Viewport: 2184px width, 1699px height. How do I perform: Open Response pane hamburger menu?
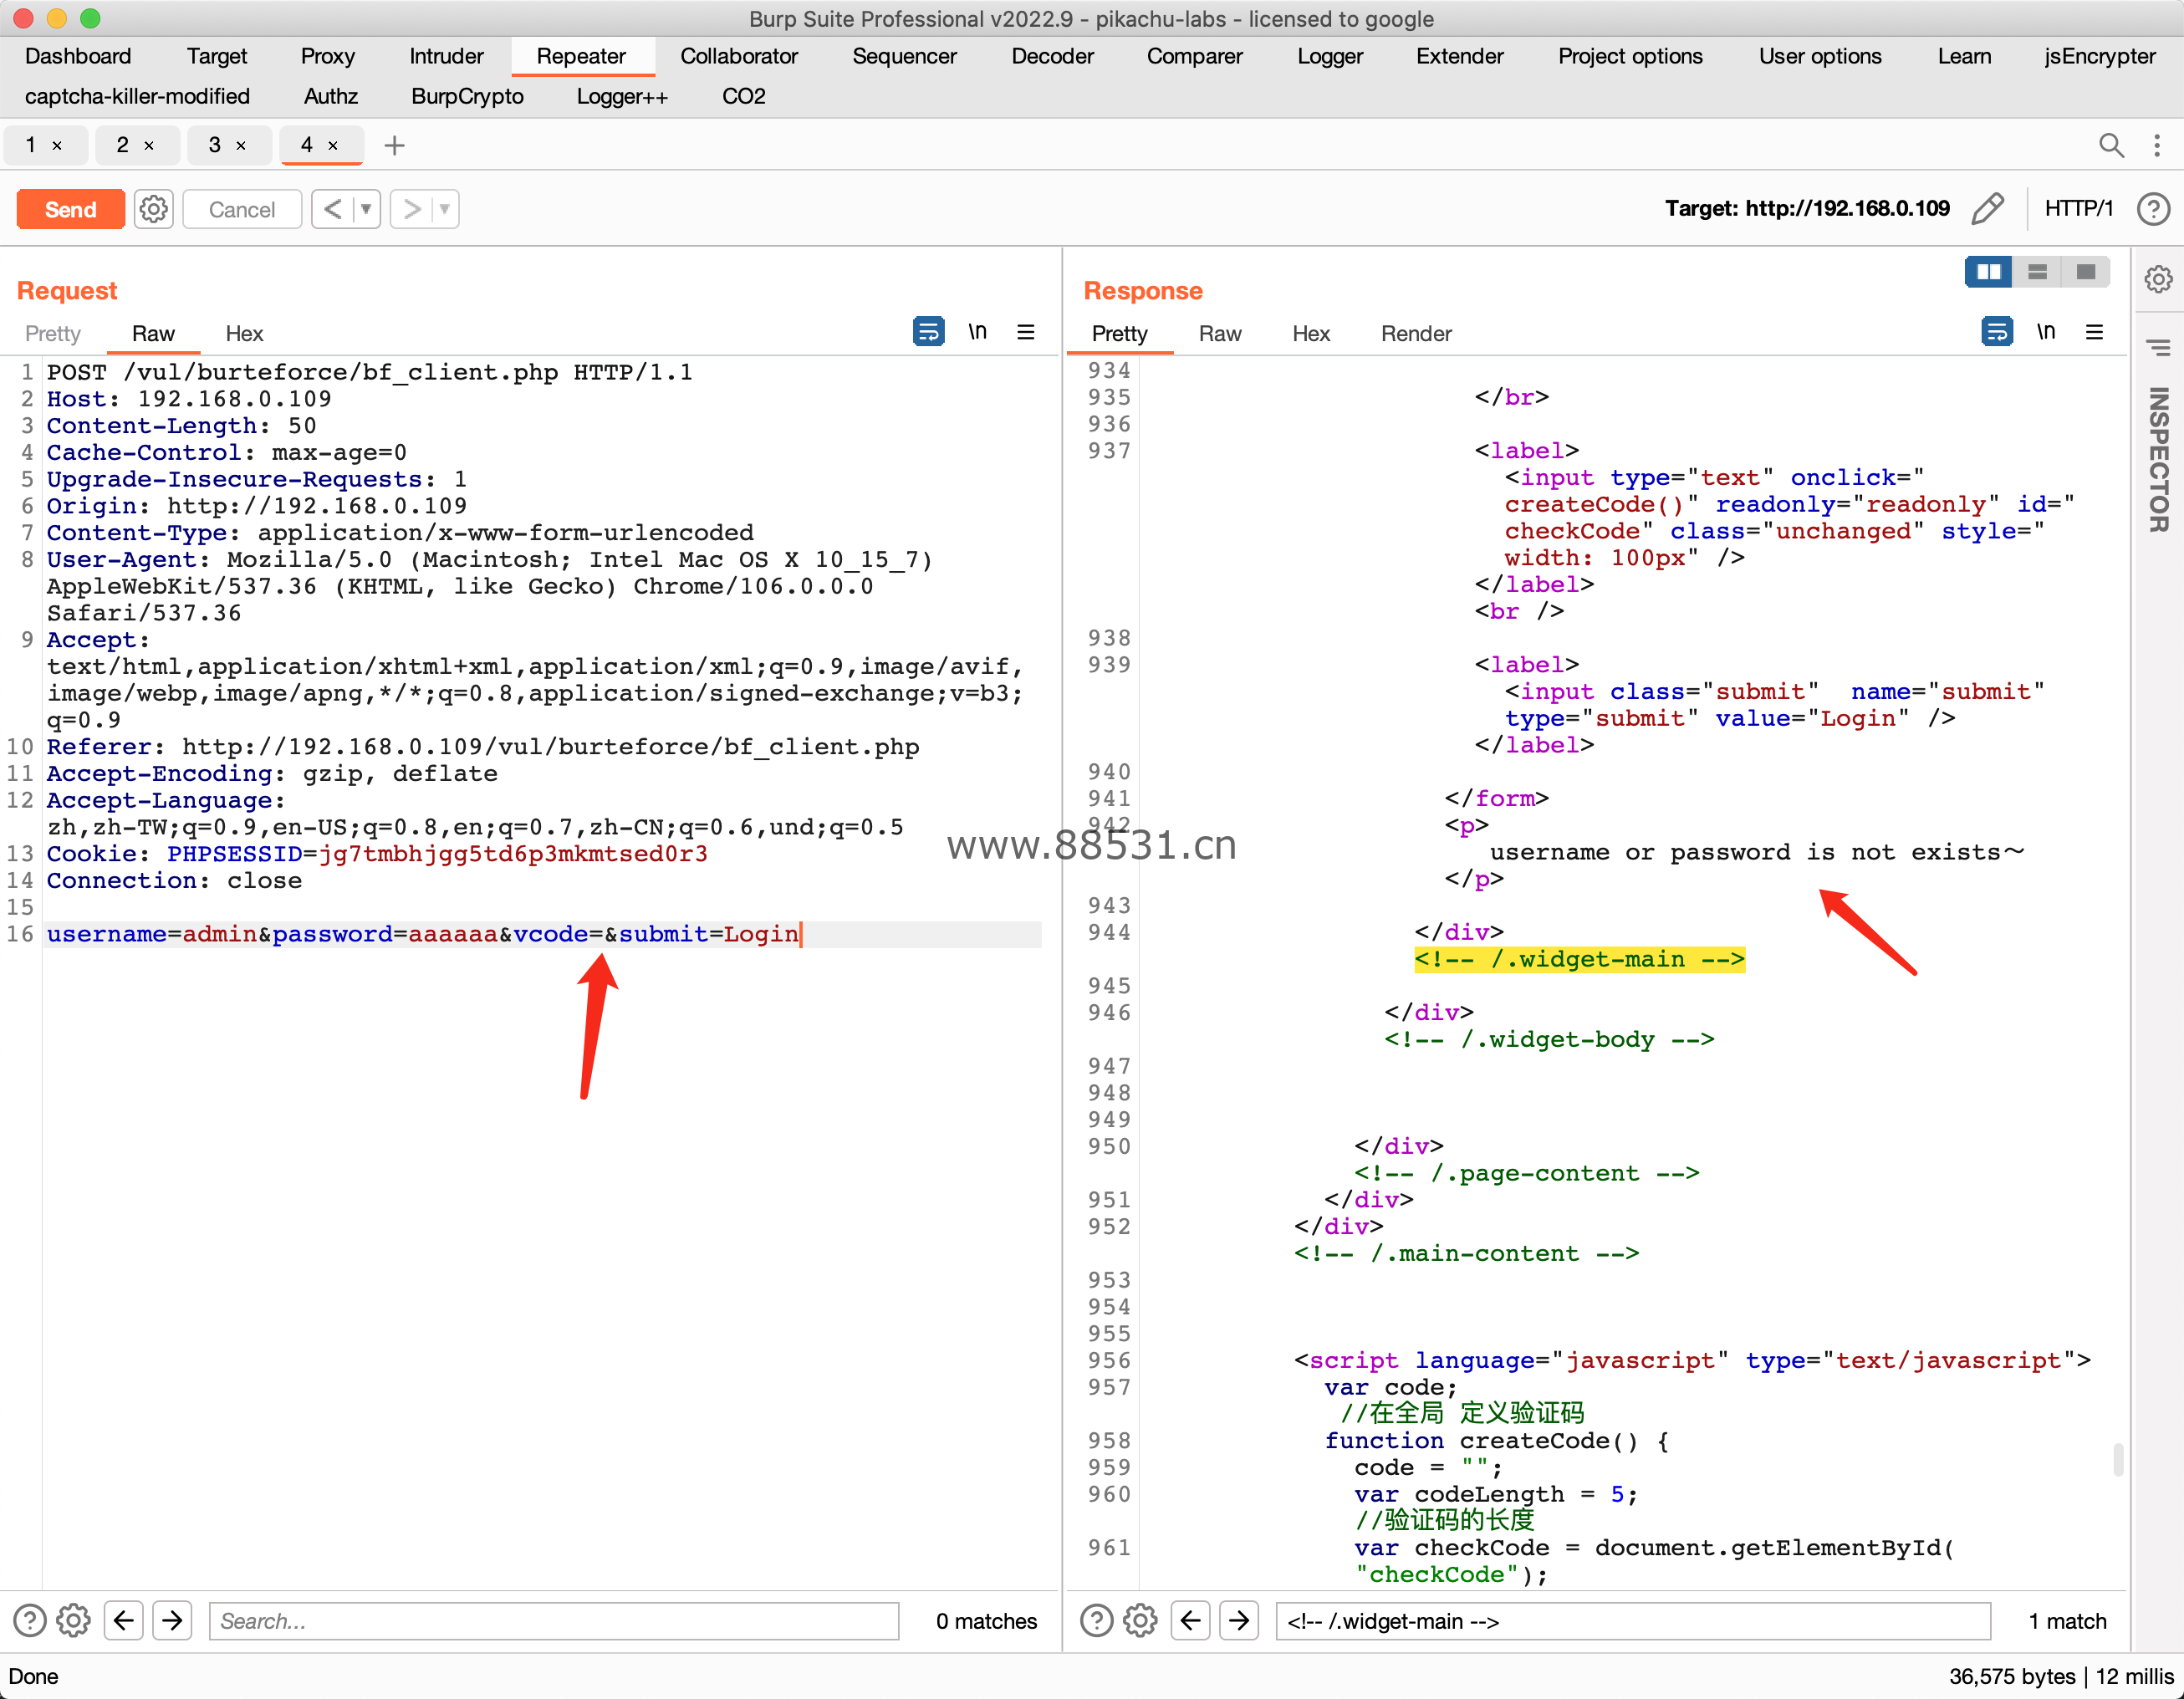2094,331
